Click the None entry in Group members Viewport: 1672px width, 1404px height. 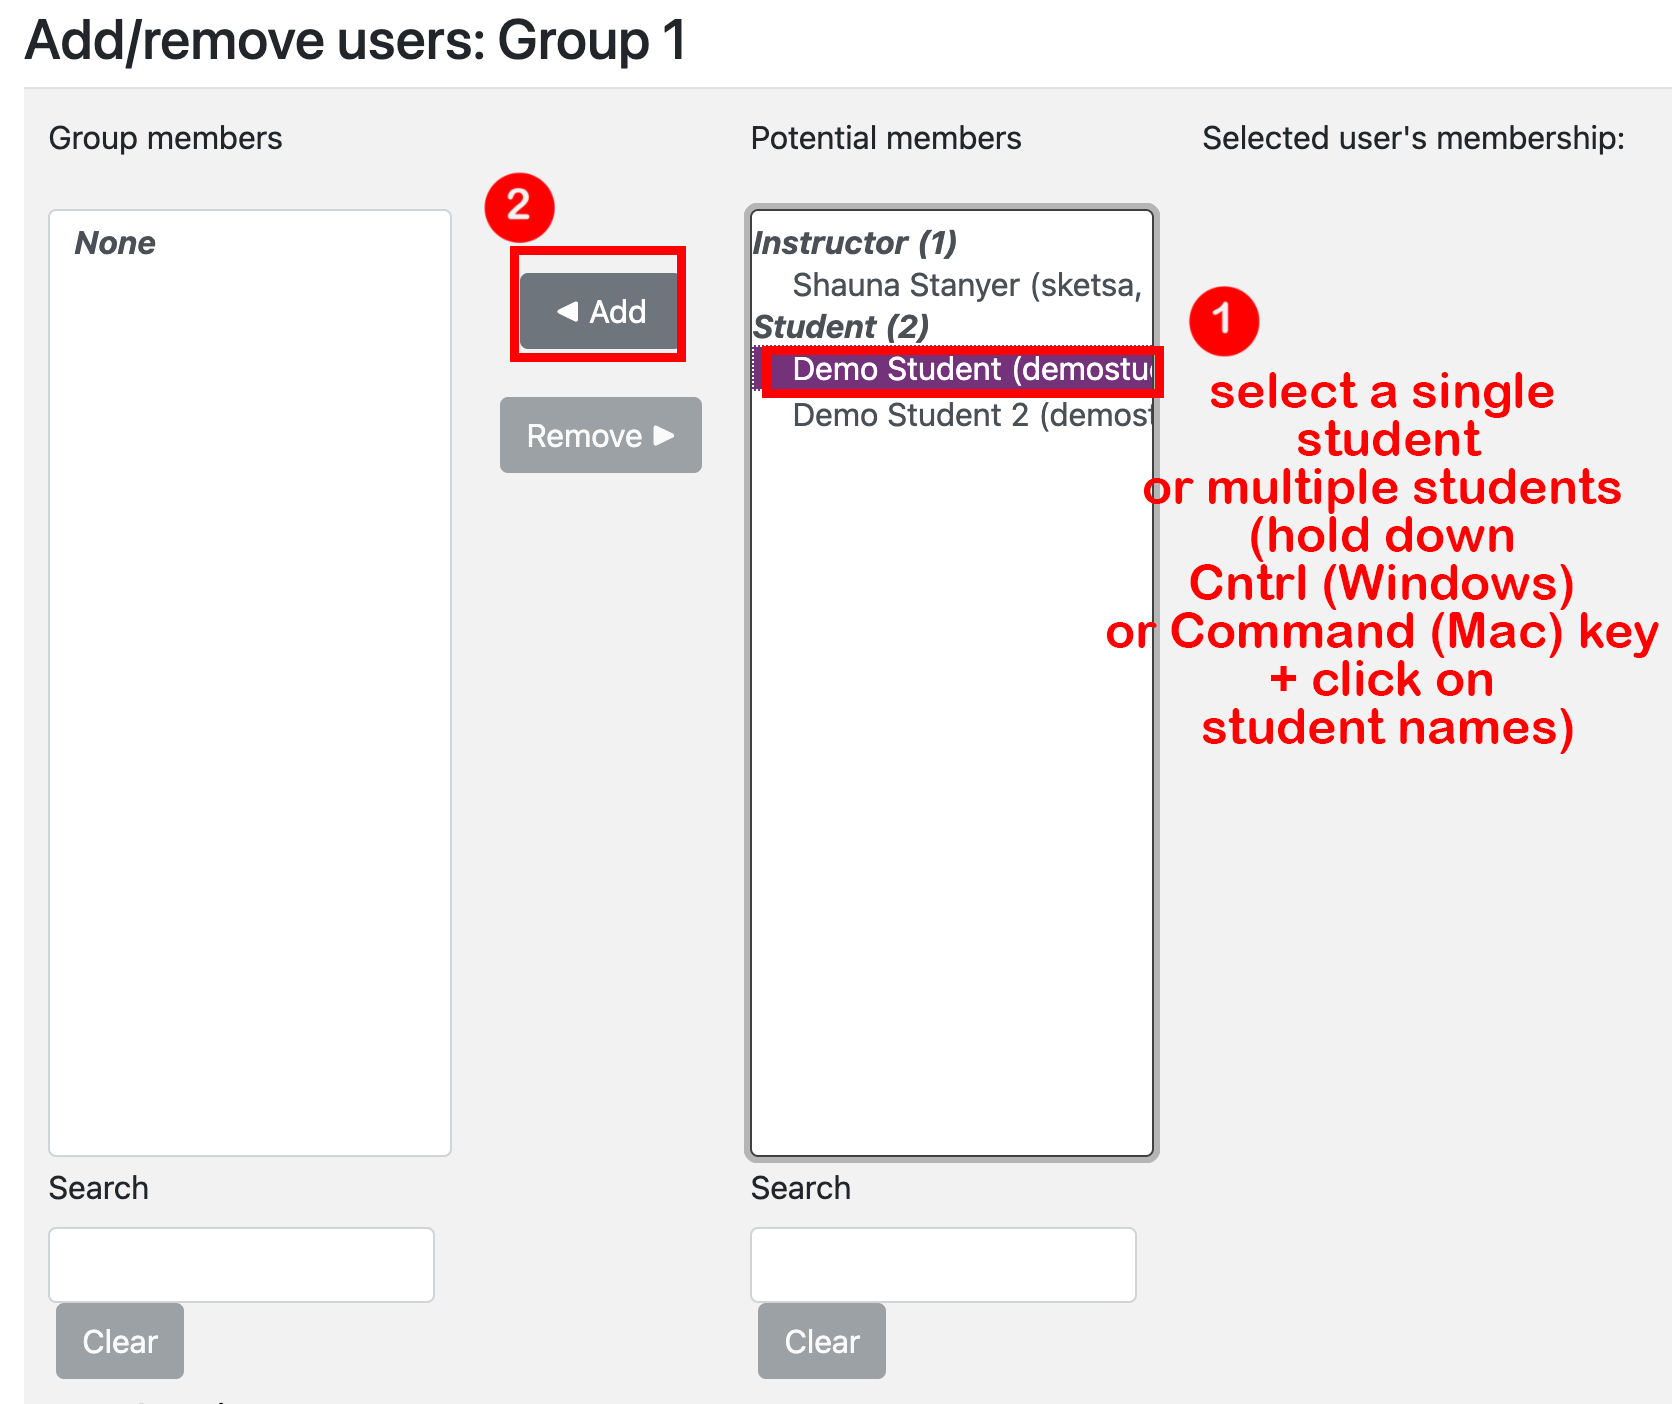115,243
